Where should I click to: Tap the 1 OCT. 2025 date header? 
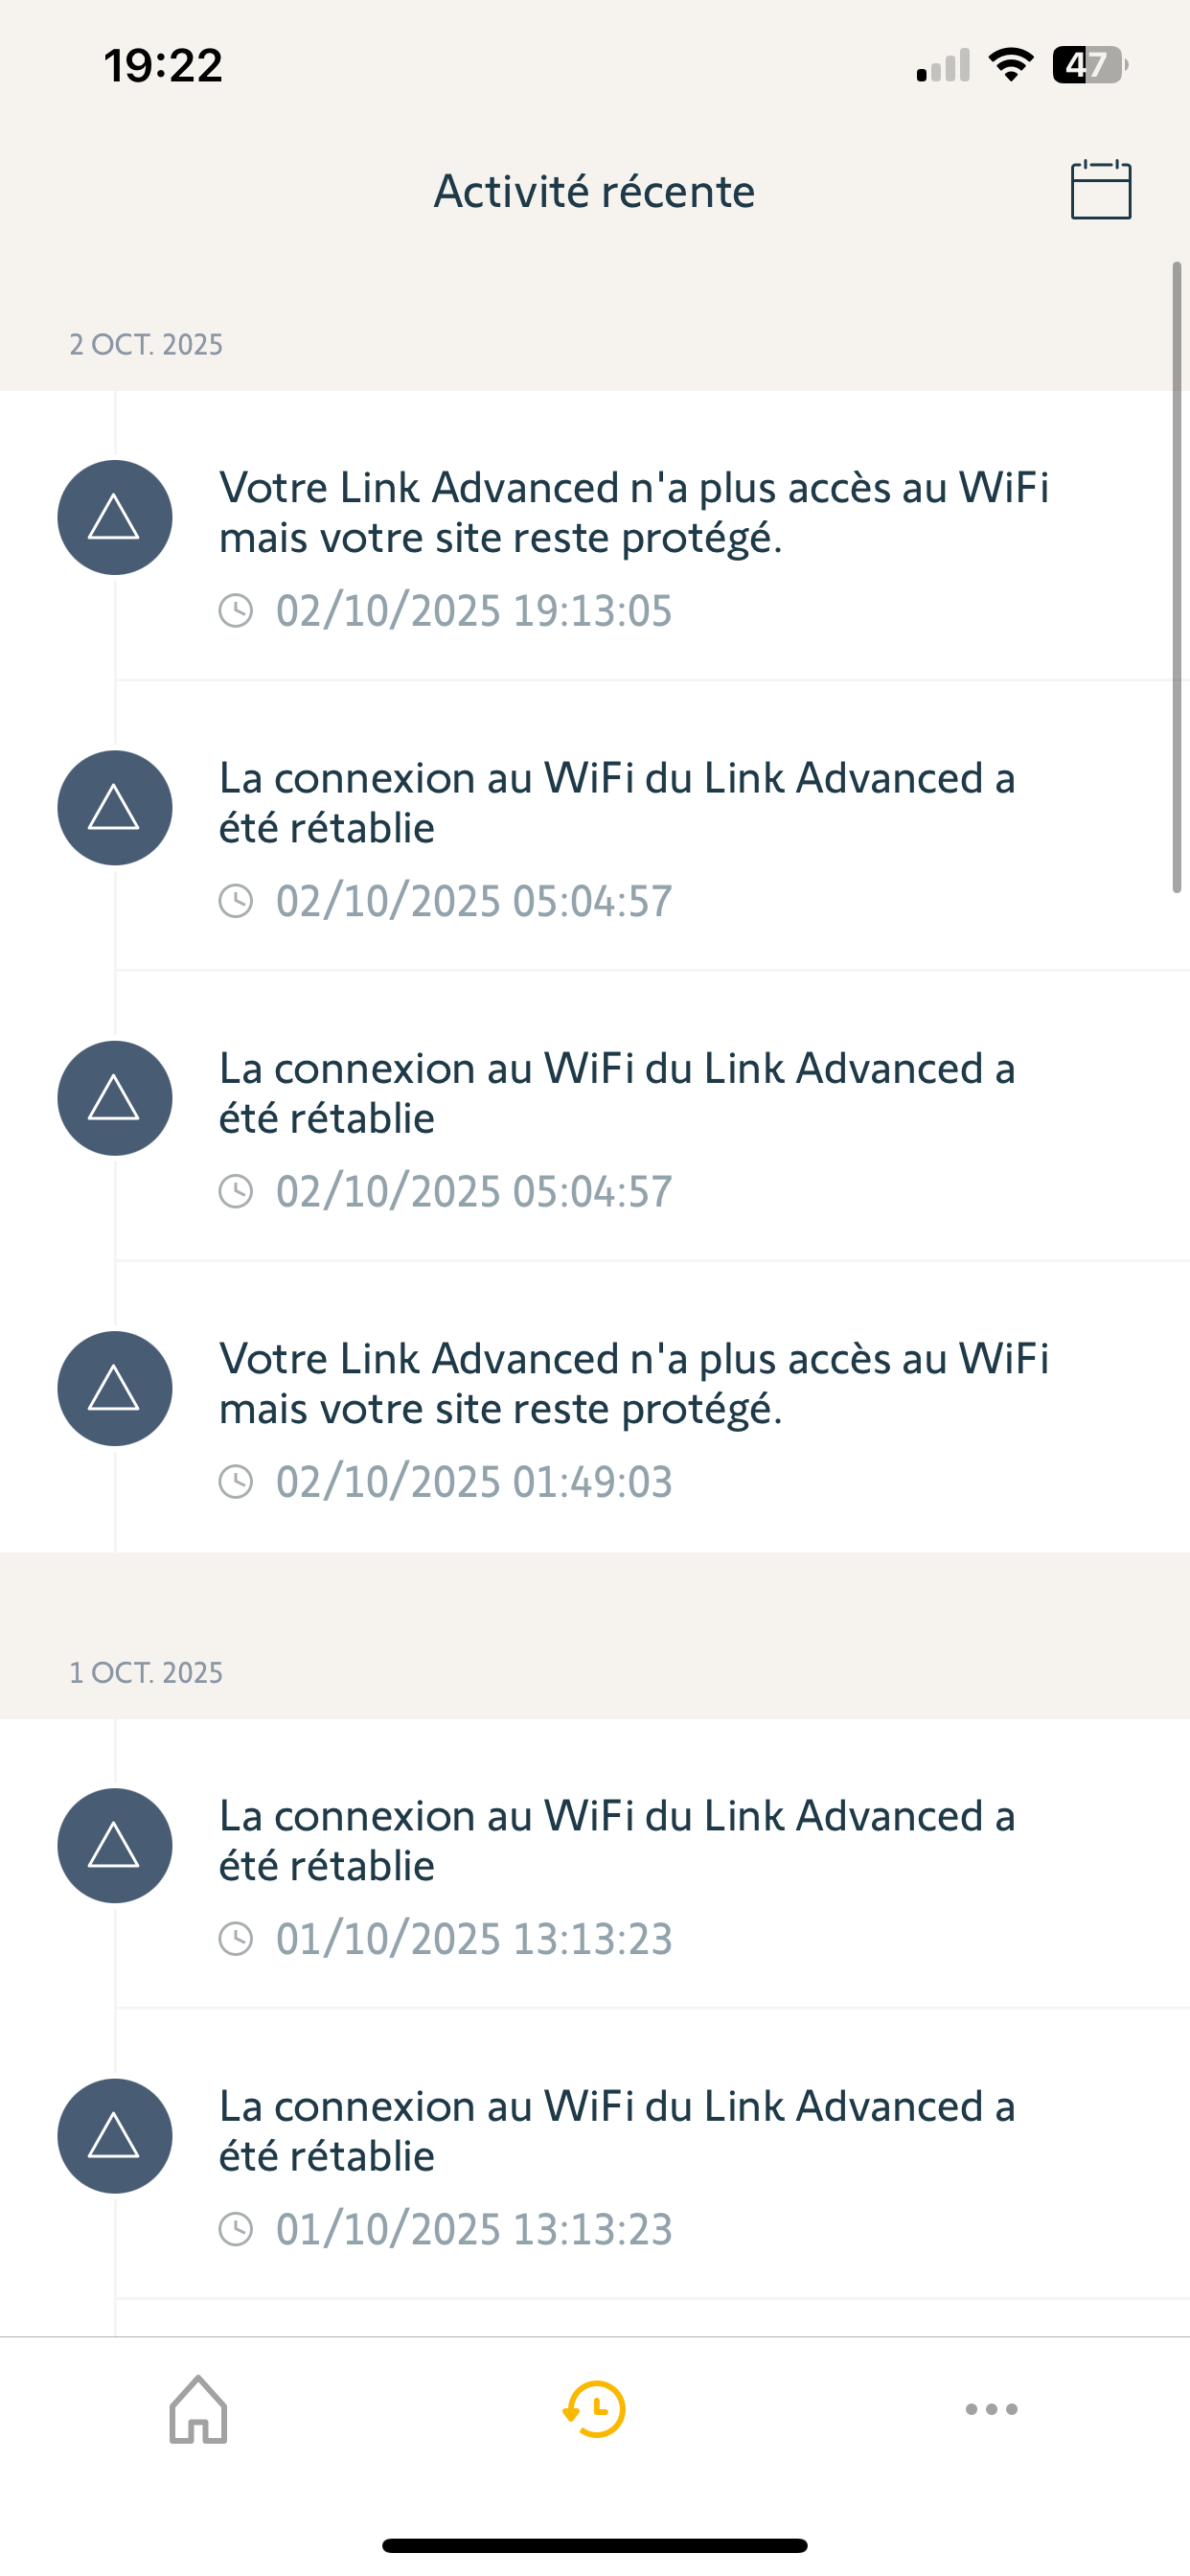pyautogui.click(x=146, y=1673)
